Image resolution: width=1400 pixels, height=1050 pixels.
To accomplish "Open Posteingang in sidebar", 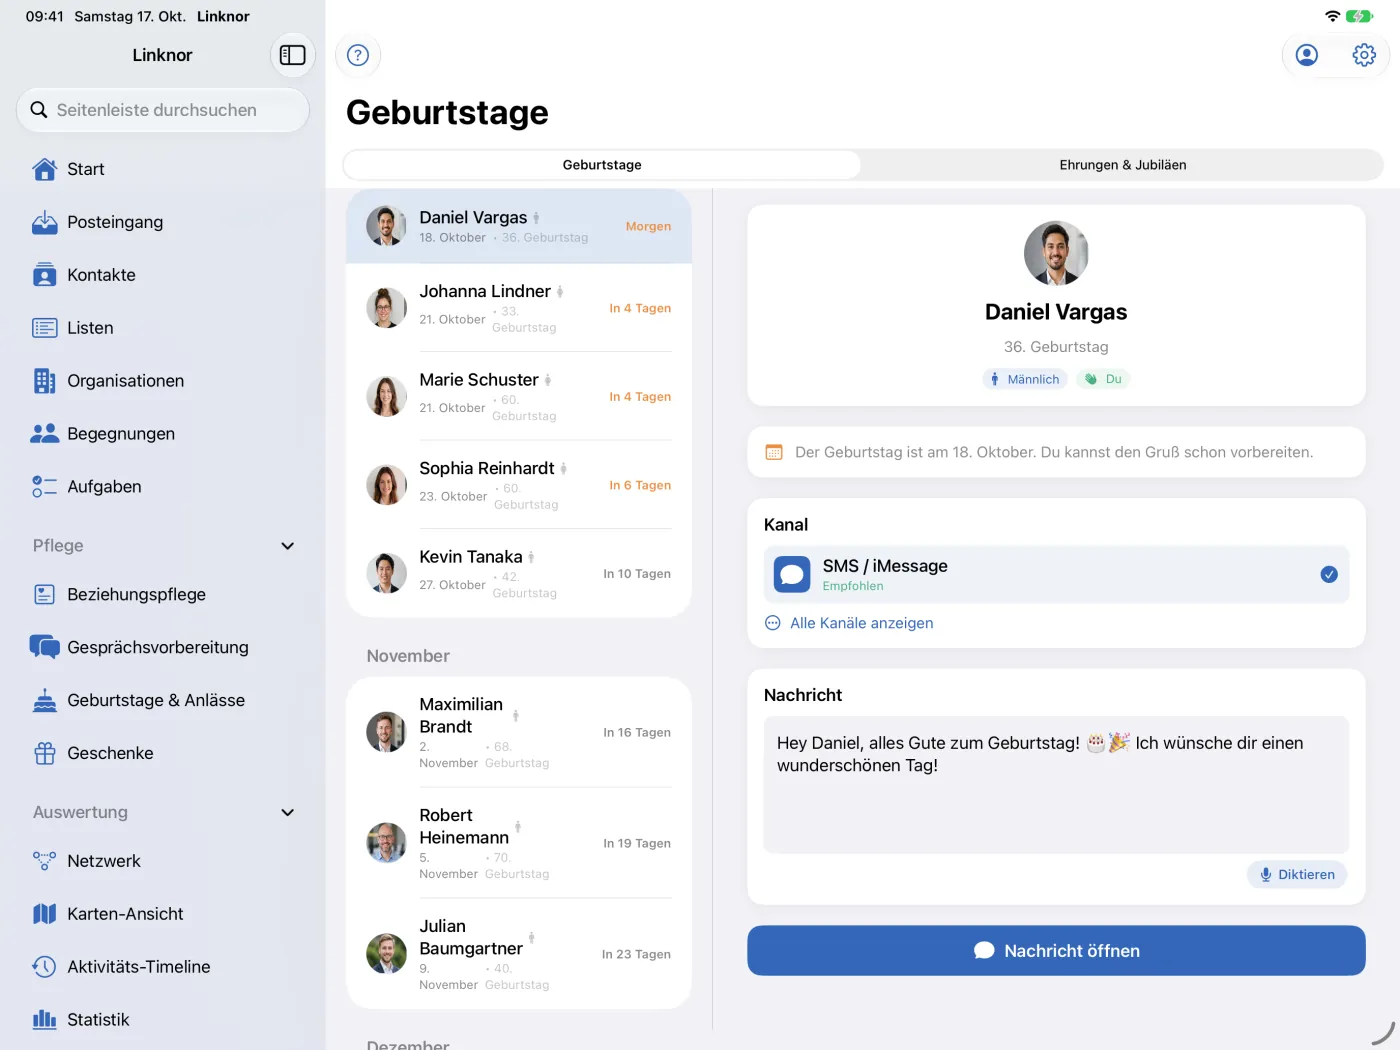I will [x=163, y=222].
